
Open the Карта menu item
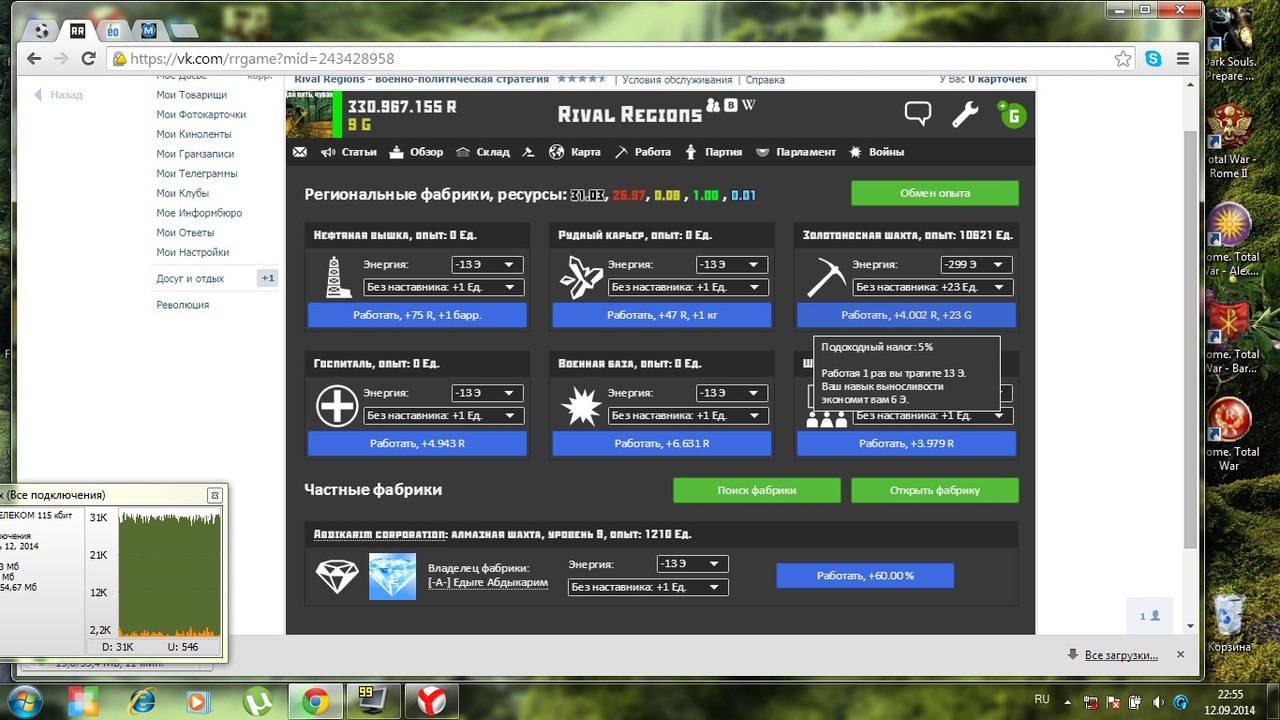(x=575, y=152)
